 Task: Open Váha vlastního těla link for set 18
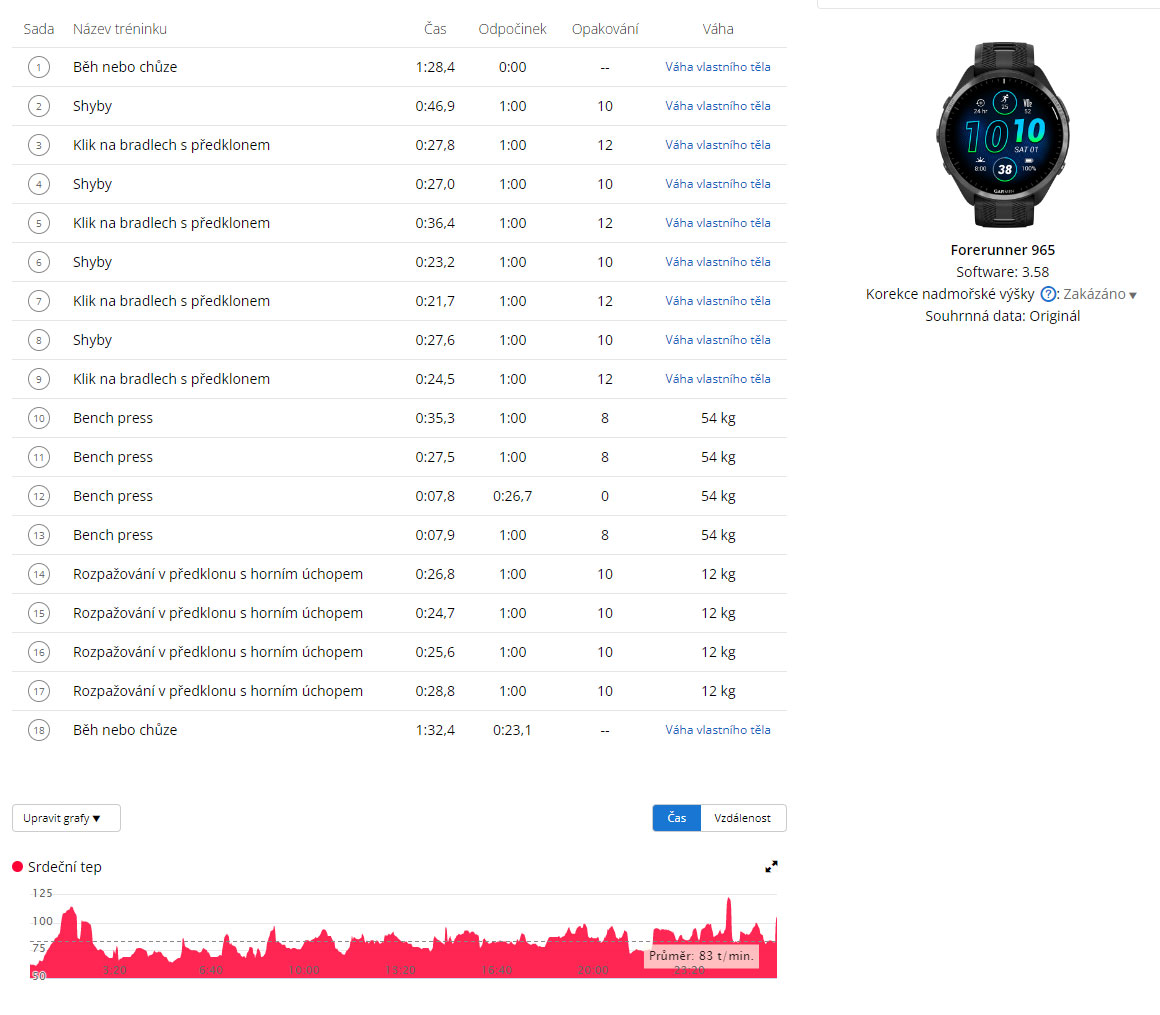point(718,730)
